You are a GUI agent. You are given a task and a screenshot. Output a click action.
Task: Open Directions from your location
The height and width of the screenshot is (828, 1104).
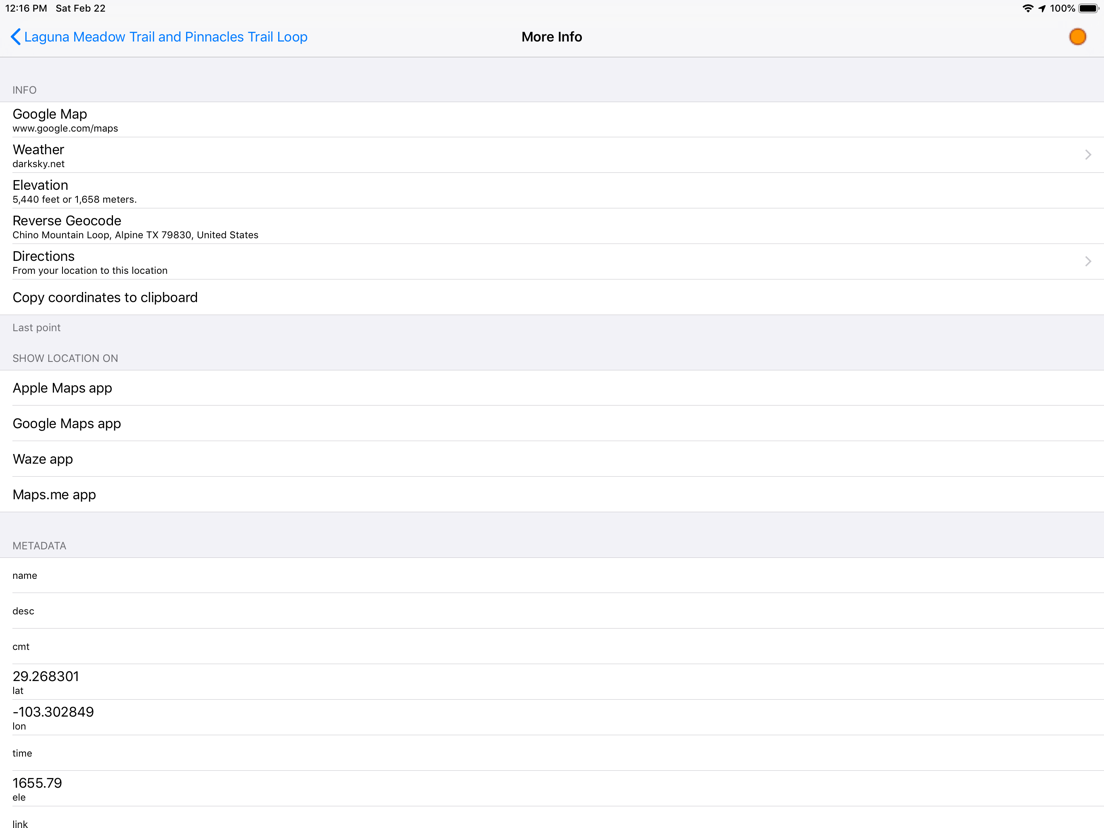pos(552,262)
